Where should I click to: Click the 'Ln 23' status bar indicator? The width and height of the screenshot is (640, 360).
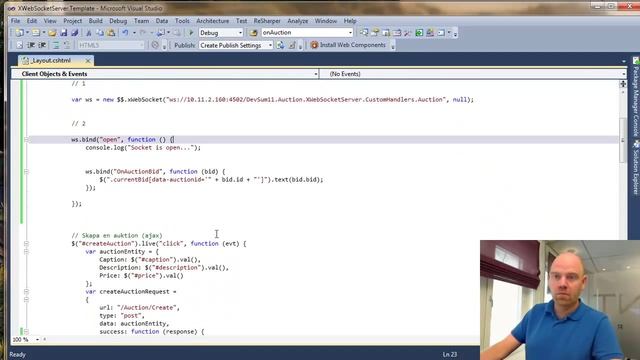[450, 355]
